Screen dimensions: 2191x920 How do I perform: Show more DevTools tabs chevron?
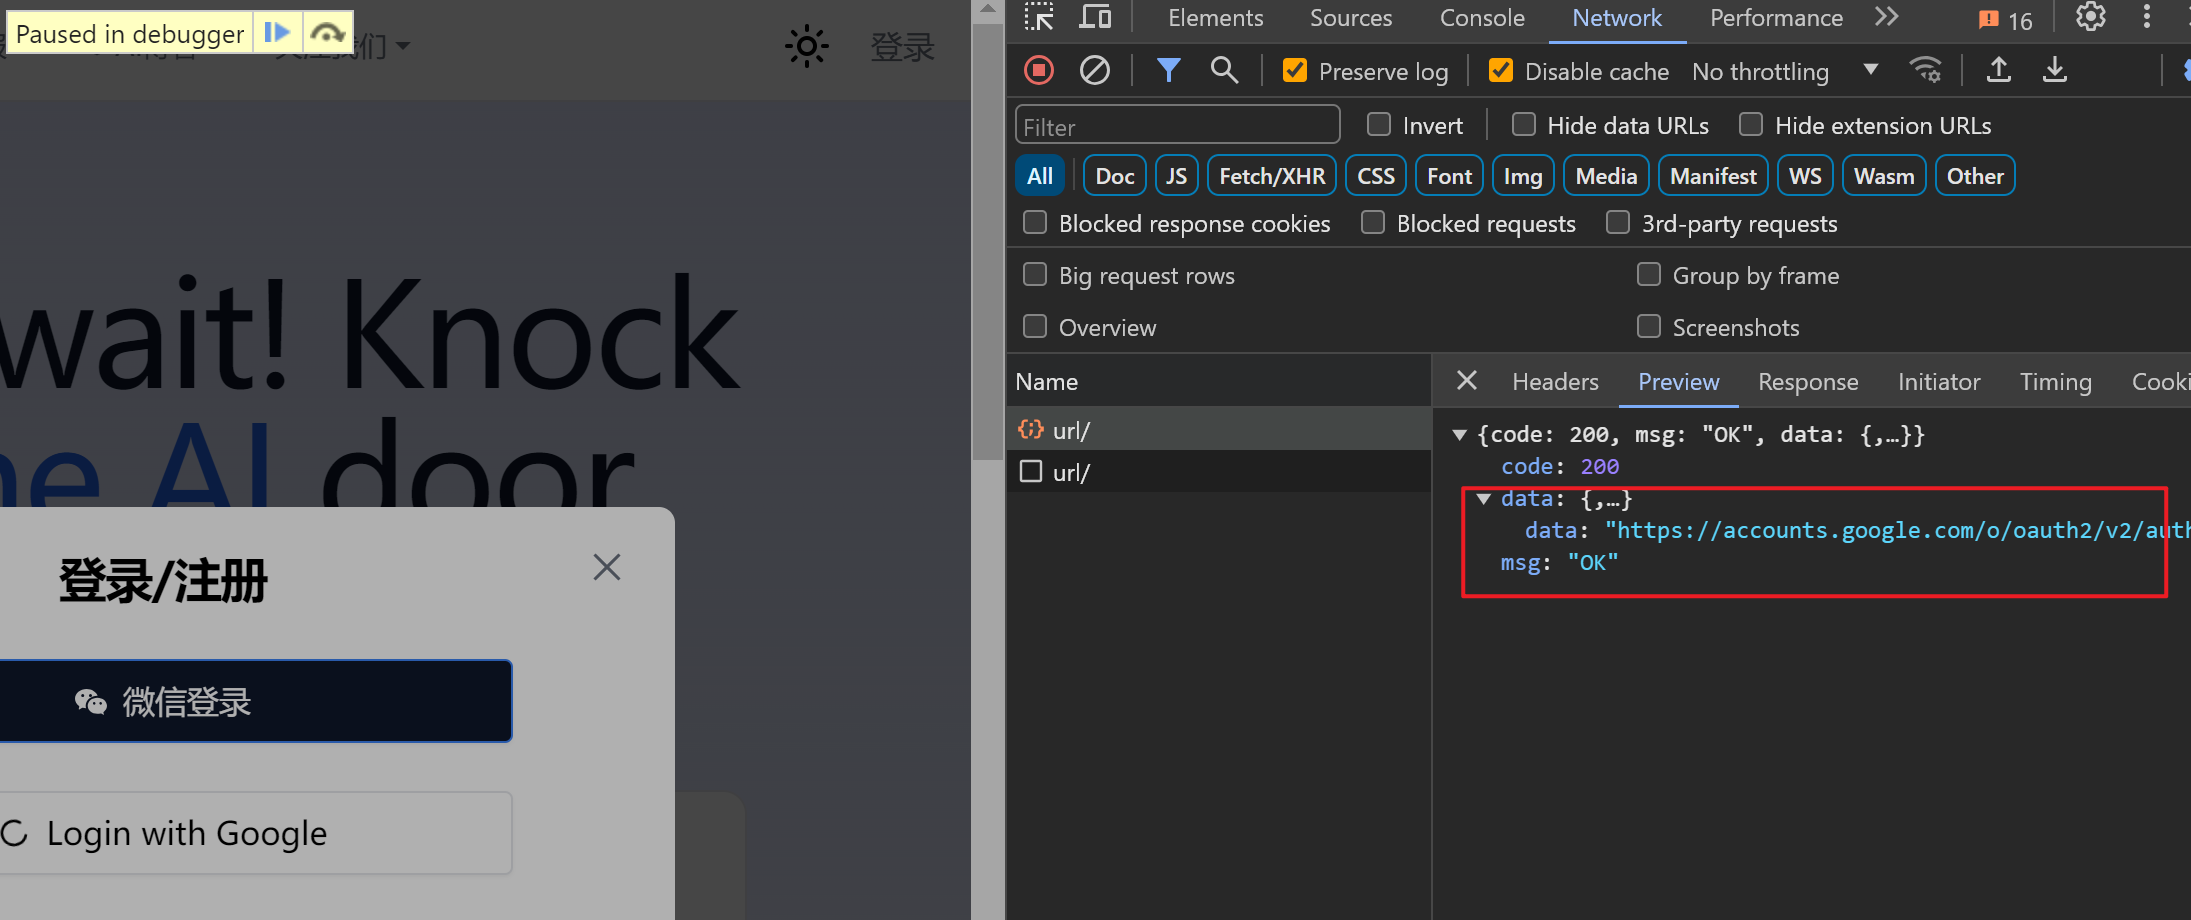1886,18
